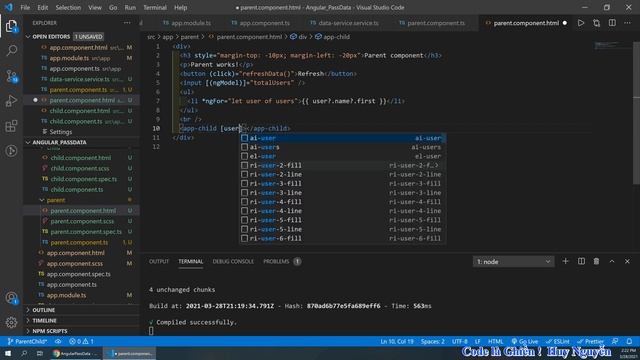640x360 pixels.
Task: Click the errors and warnings indicator in the status bar
Action: pyautogui.click(x=81, y=341)
